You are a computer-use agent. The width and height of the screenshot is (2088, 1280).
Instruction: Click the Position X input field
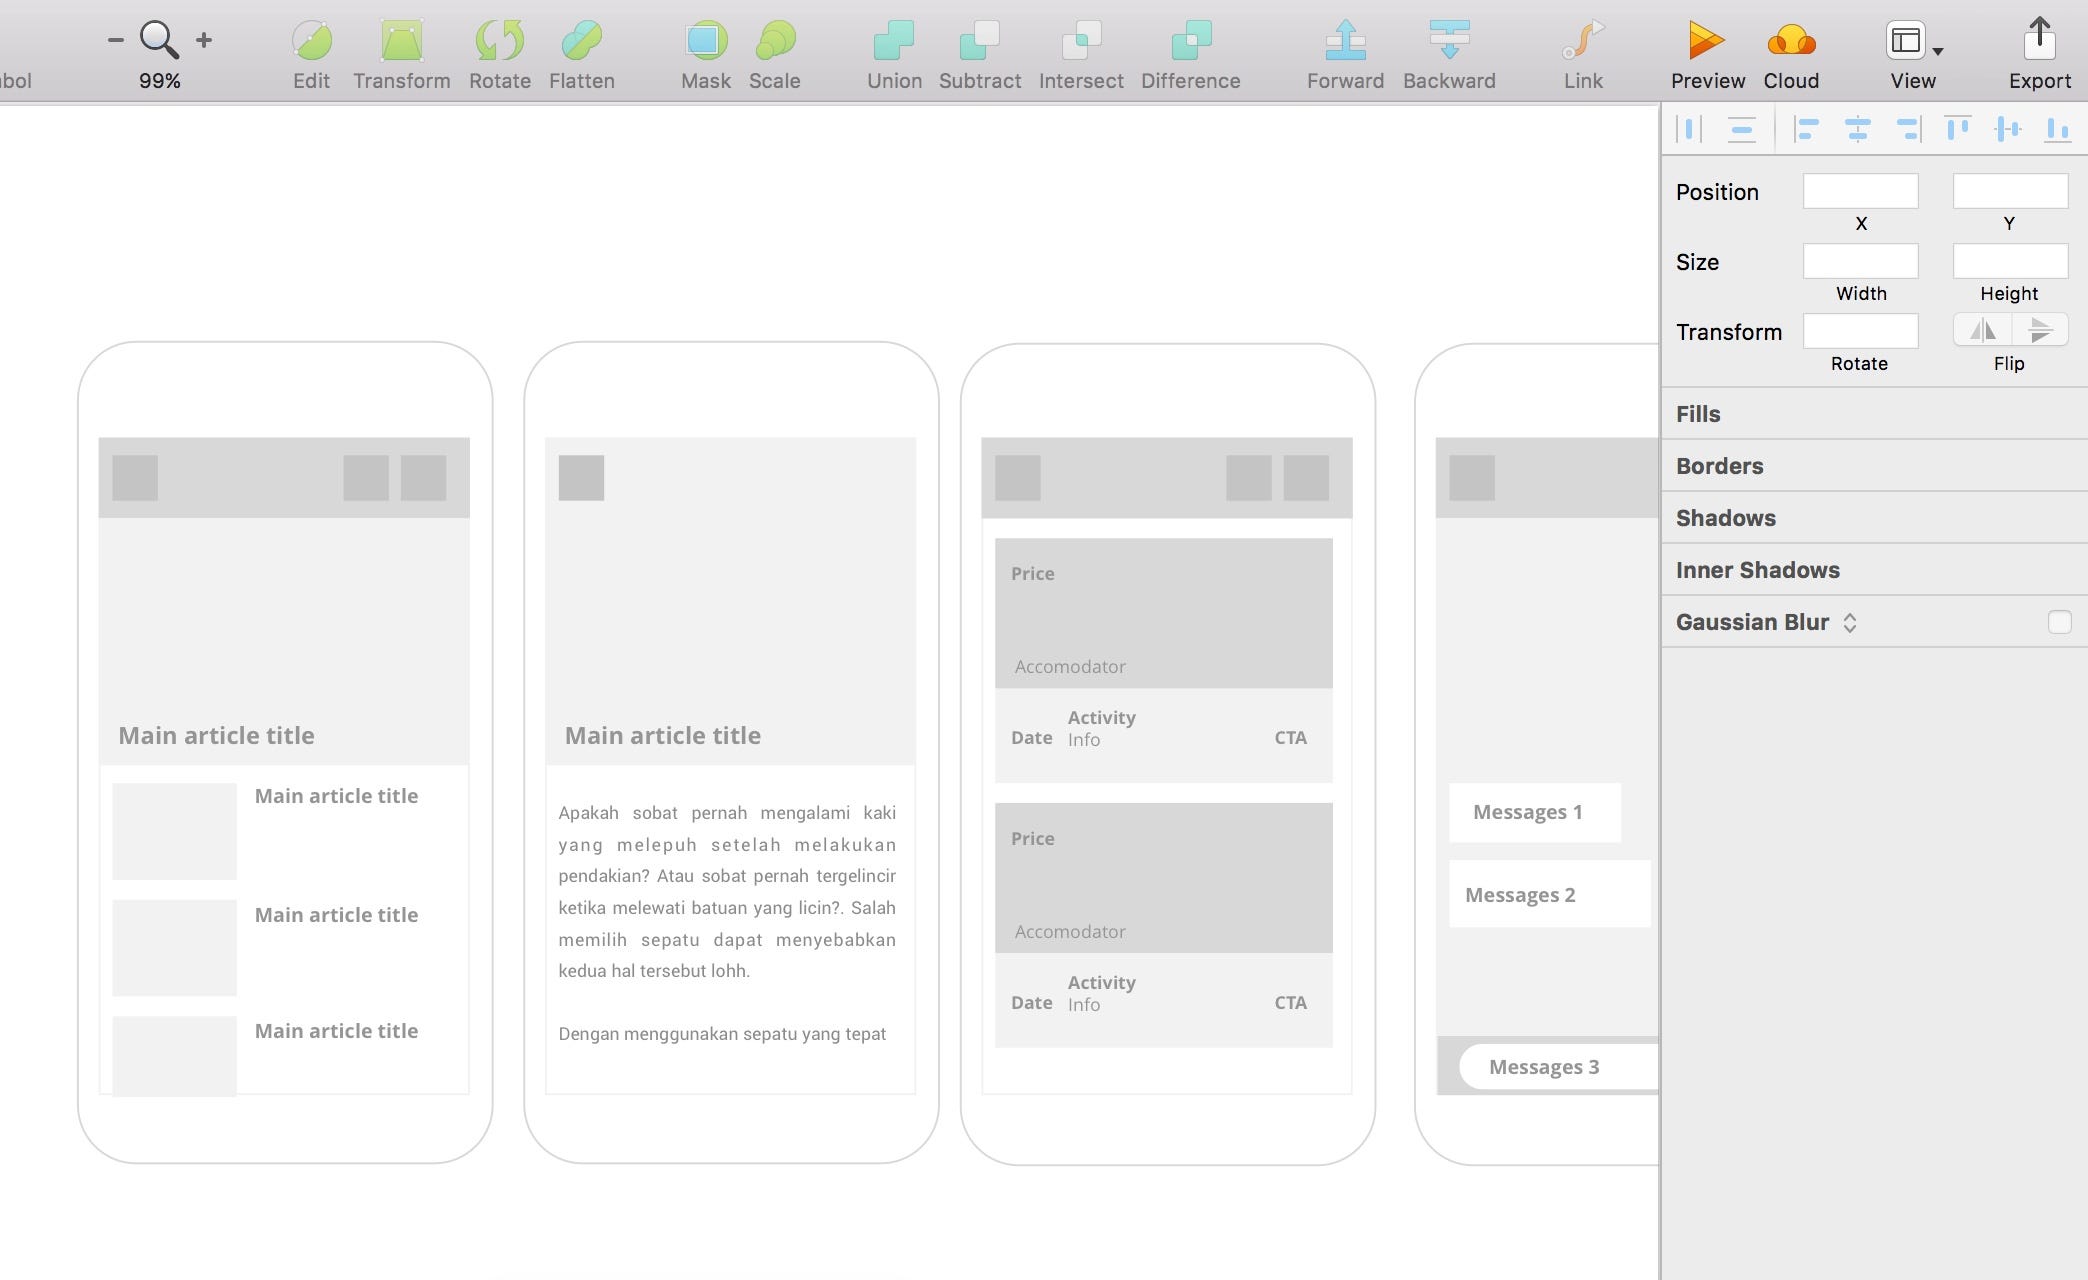pyautogui.click(x=1860, y=191)
